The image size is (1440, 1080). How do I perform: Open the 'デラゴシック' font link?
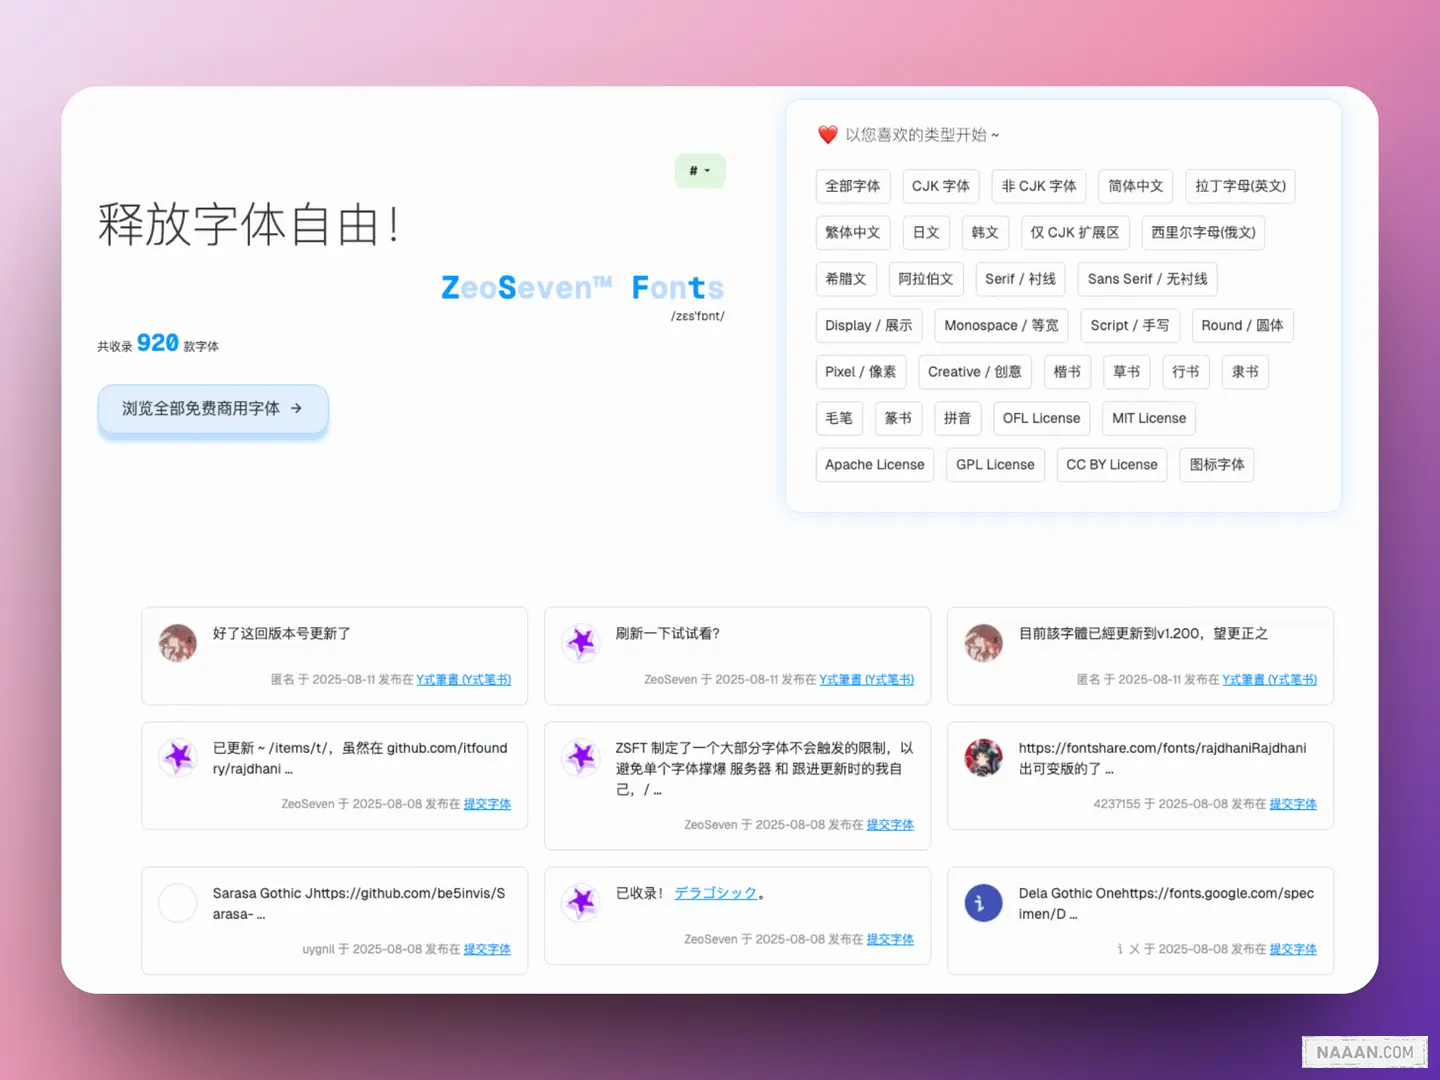716,893
